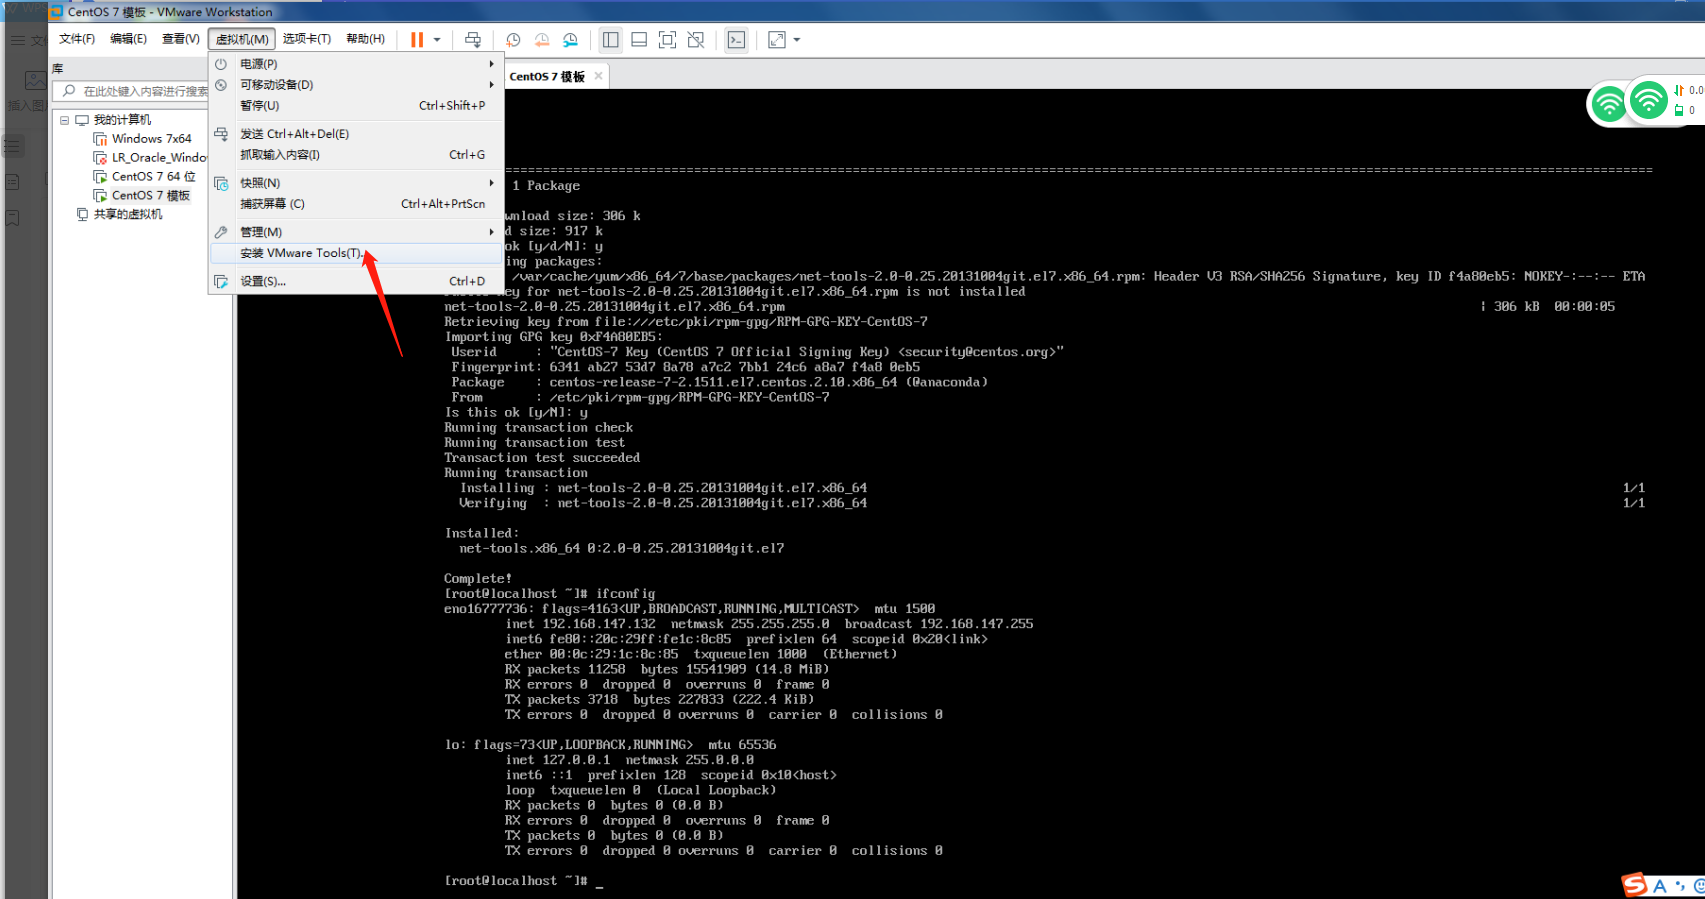Take a snapshot using the clock-plus toolbar icon
Screen dimensions: 1705x899
tap(513, 40)
